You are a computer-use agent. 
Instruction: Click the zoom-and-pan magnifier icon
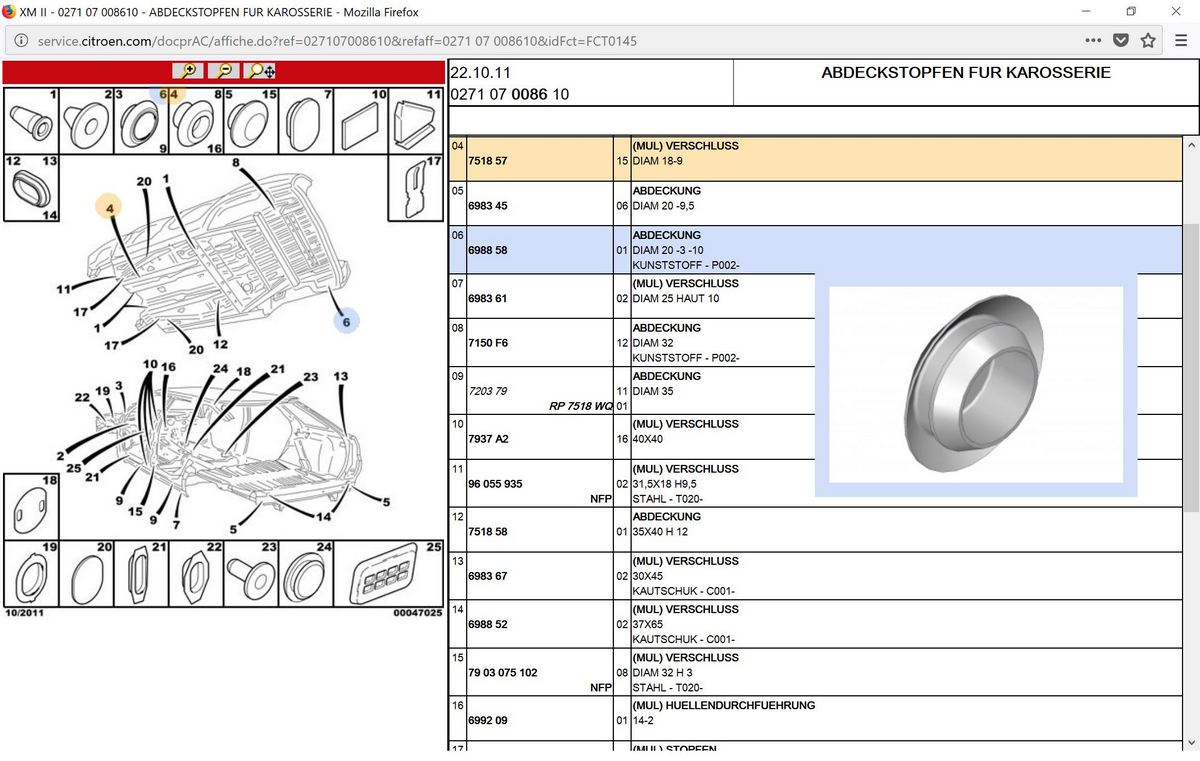click(261, 71)
